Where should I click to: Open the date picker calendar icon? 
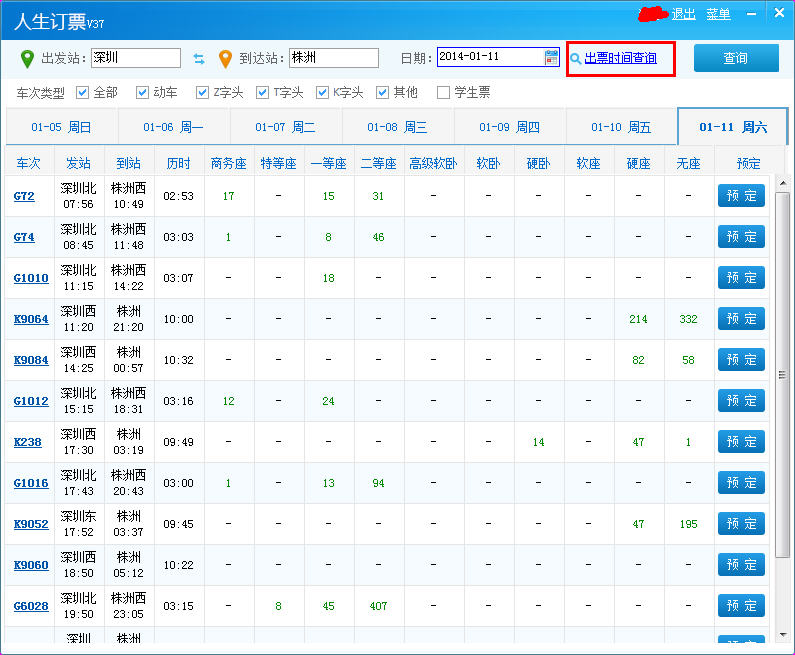coord(551,57)
